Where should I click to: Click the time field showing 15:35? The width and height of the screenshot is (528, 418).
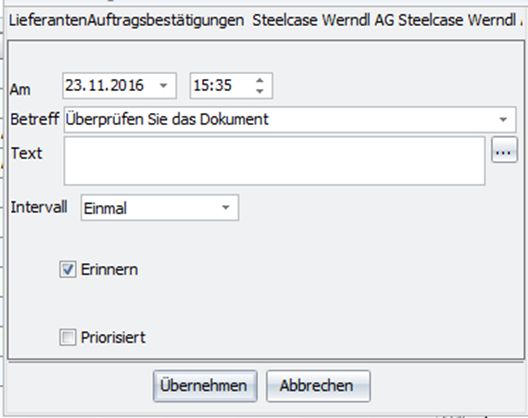coord(231,86)
